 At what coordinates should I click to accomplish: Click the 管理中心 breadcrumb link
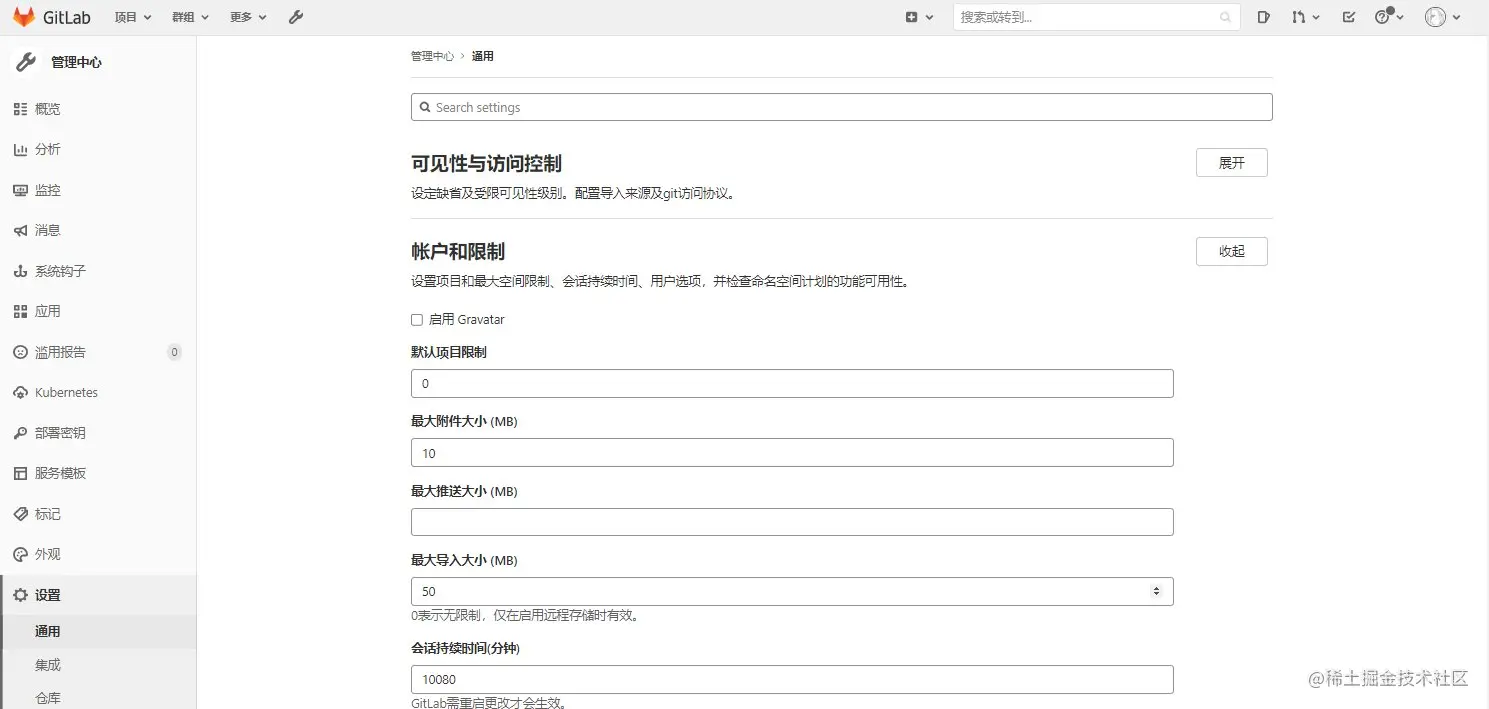click(432, 56)
